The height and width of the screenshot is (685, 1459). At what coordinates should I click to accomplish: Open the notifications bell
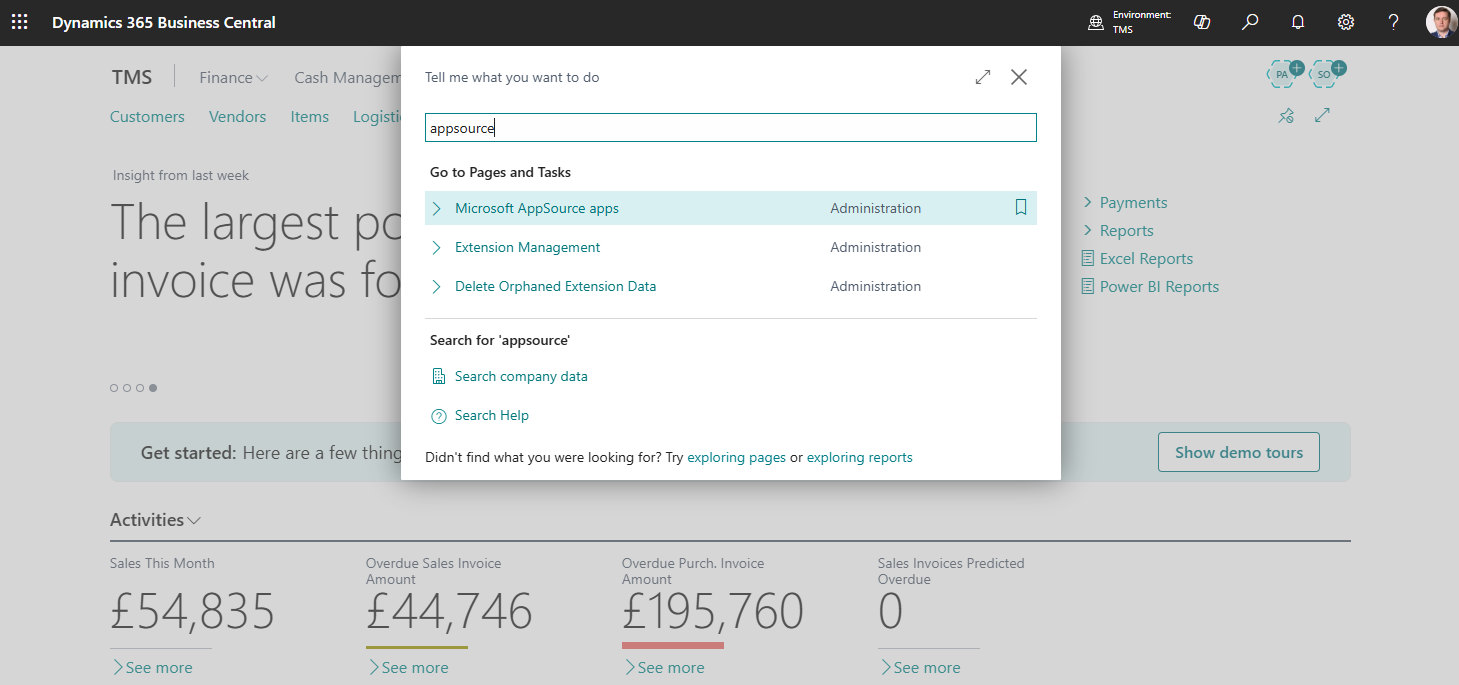click(x=1298, y=22)
